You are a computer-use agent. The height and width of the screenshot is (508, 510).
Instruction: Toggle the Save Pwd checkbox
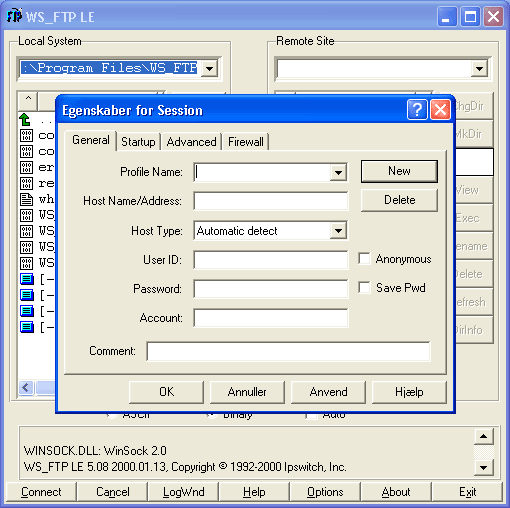tap(364, 287)
